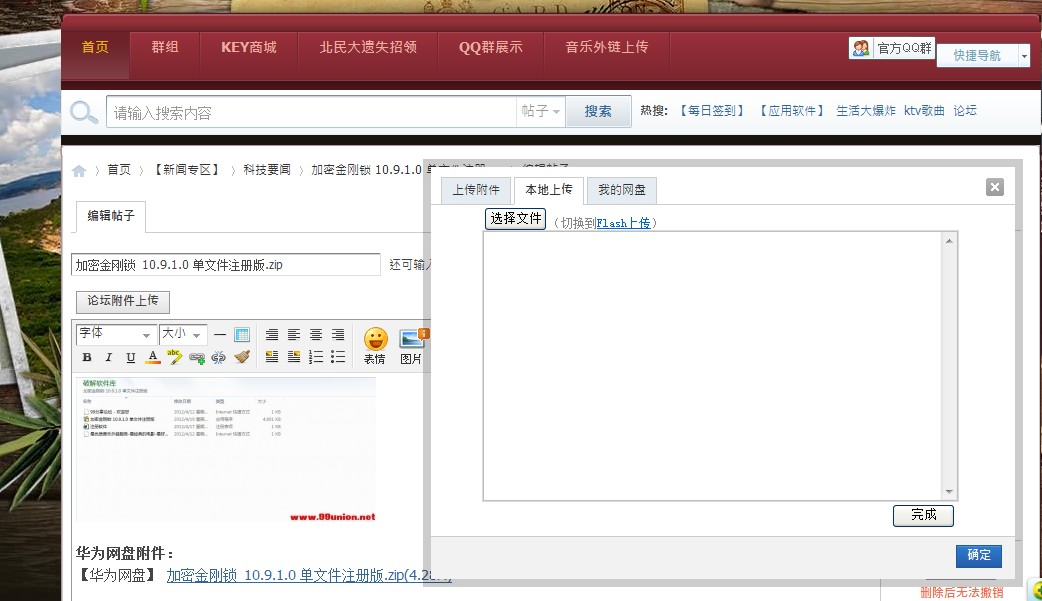The image size is (1042, 601).
Task: Create a numbered list
Action: point(314,356)
